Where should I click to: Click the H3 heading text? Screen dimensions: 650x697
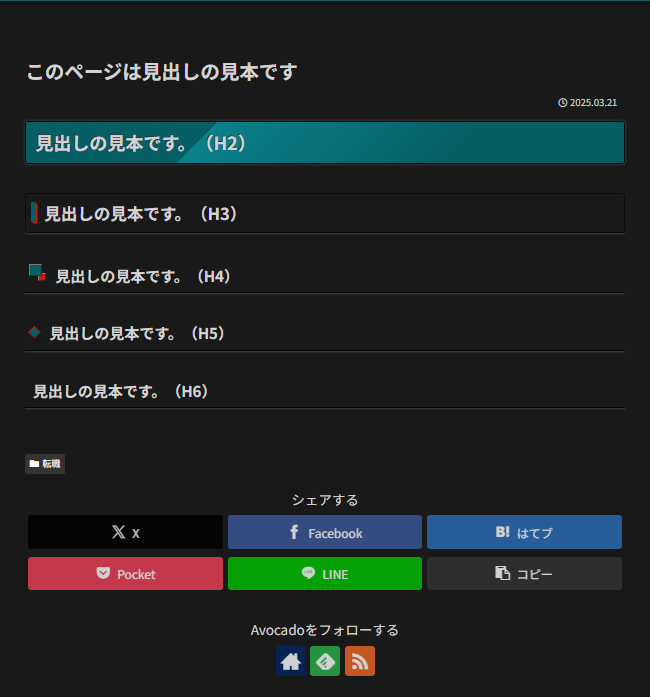(x=141, y=214)
